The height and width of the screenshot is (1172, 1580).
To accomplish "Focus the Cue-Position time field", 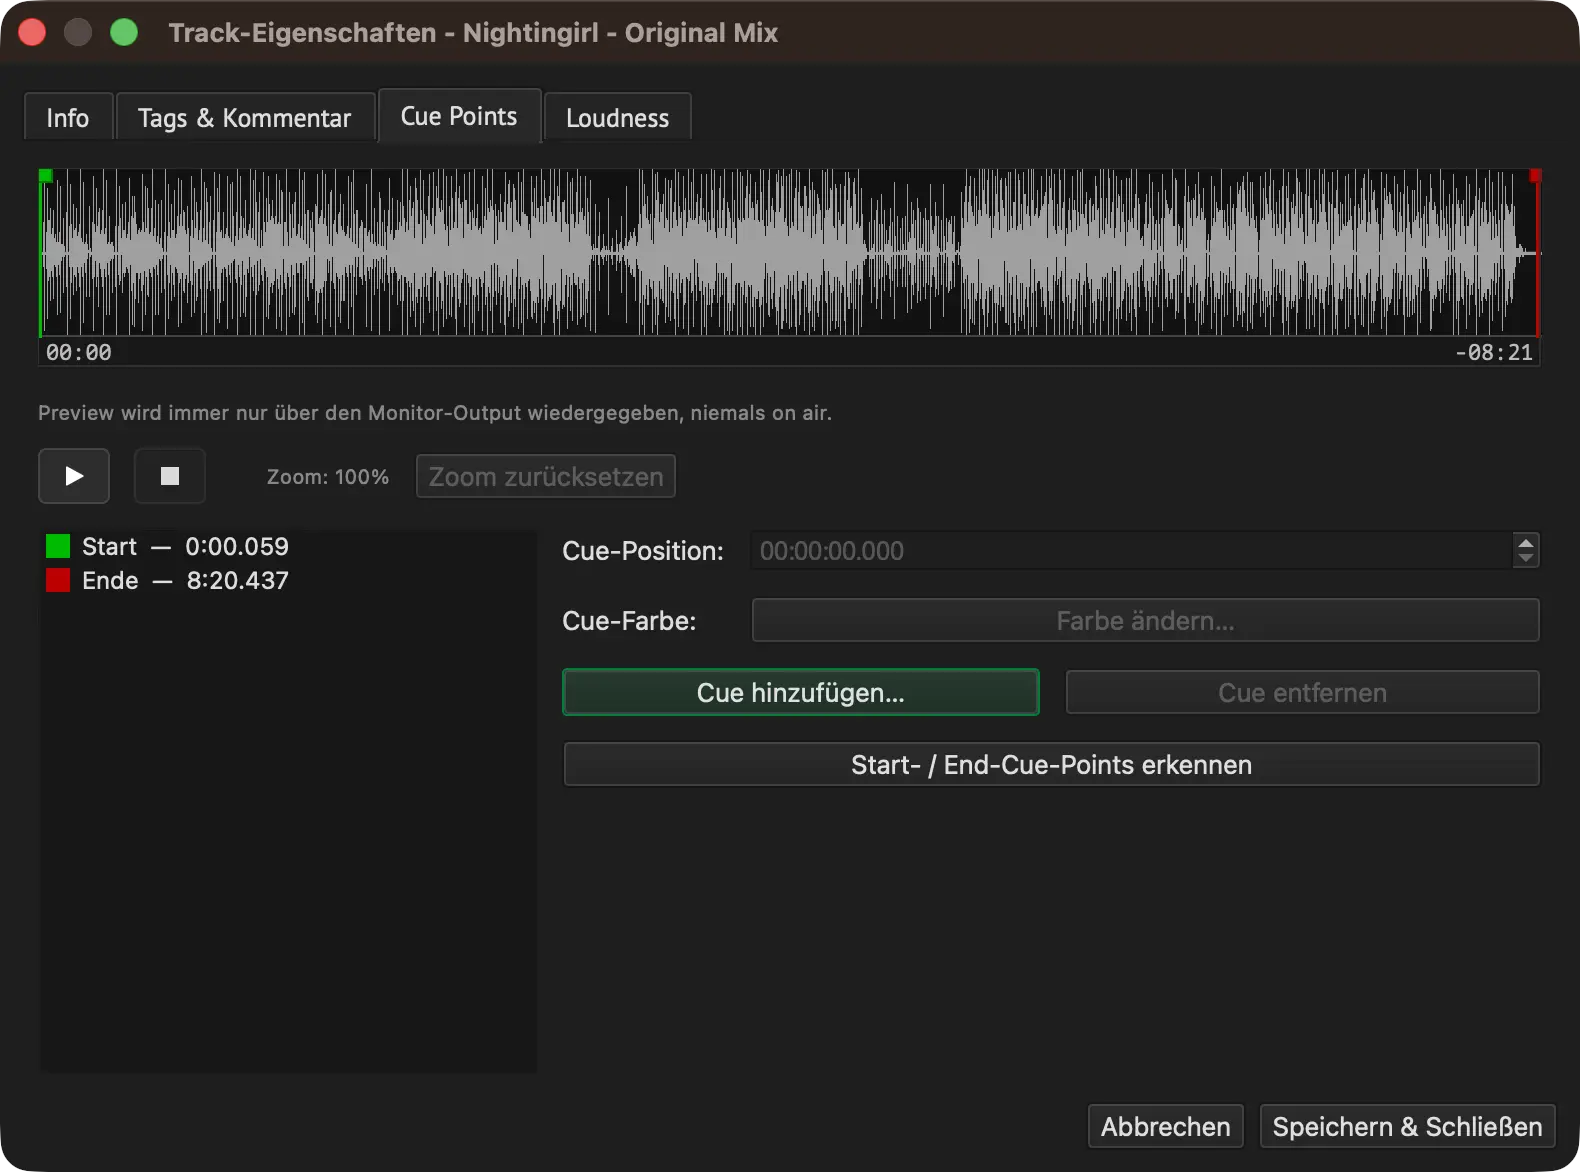I will coord(1132,550).
